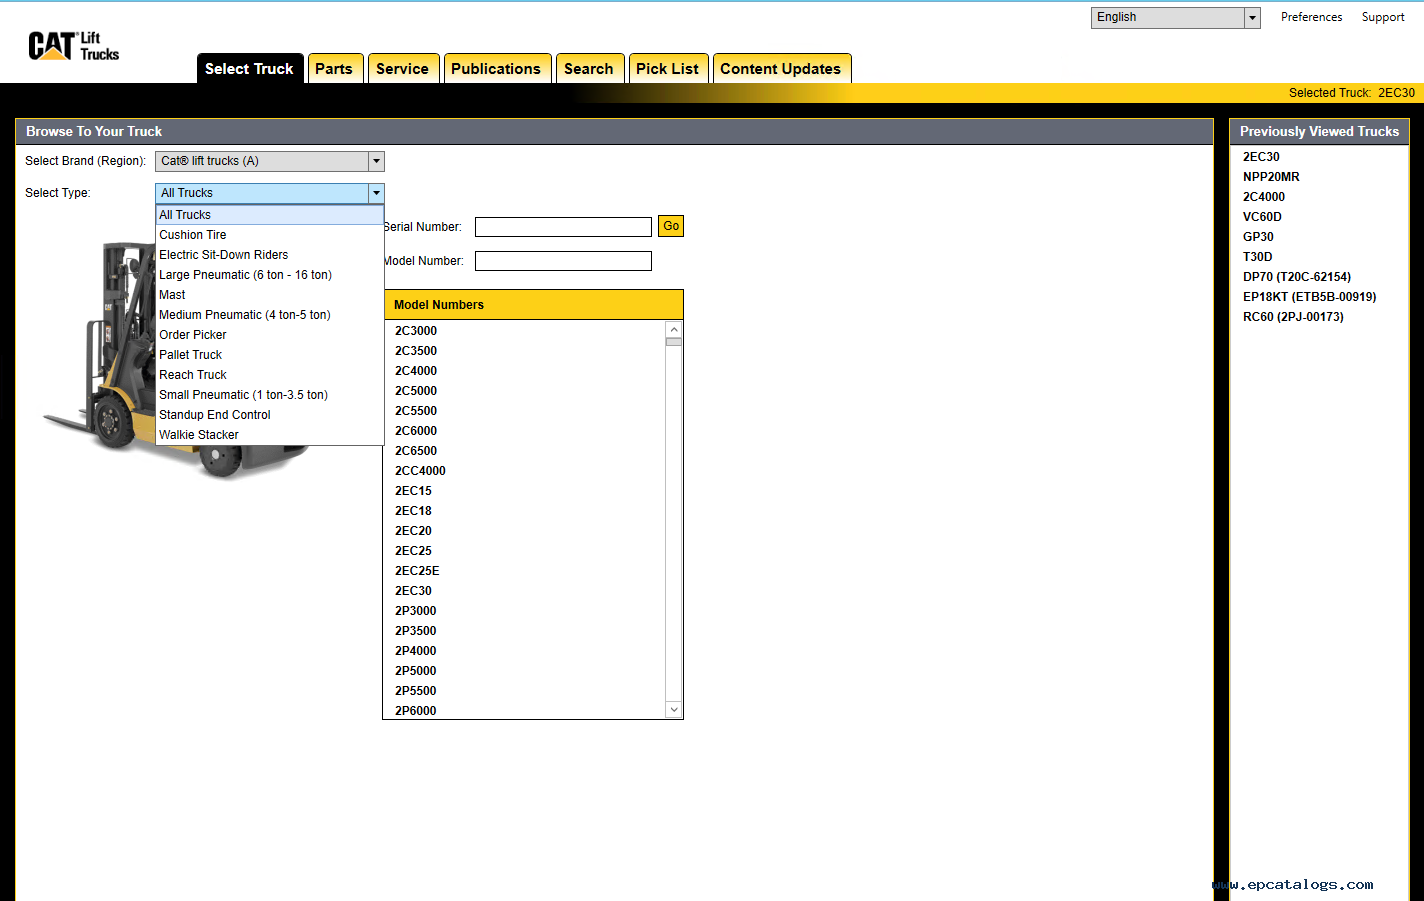The height and width of the screenshot is (901, 1424).
Task: Click the model list scroll-down arrow
Action: (x=674, y=710)
